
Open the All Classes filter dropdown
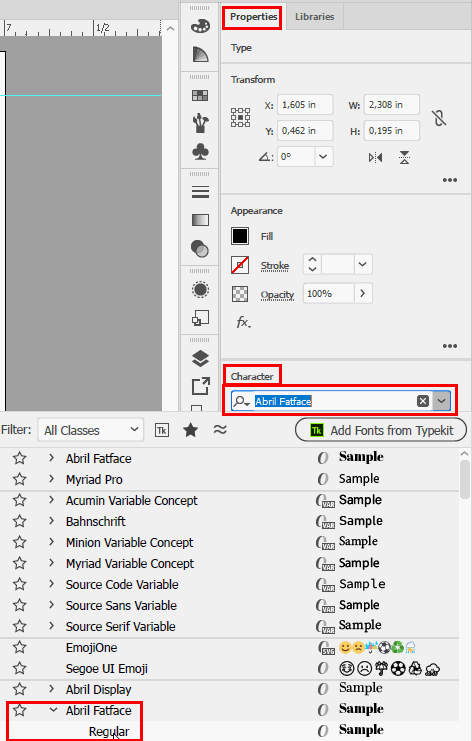pyautogui.click(x=91, y=430)
